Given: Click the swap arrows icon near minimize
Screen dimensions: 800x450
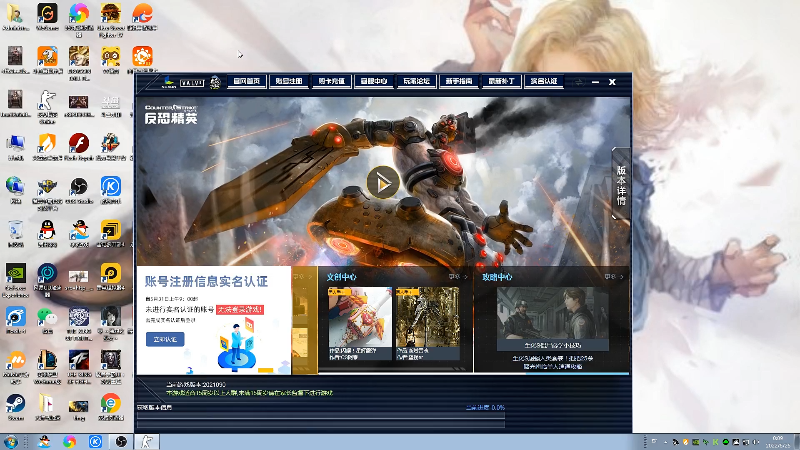Looking at the screenshot, I should pyautogui.click(x=578, y=82).
